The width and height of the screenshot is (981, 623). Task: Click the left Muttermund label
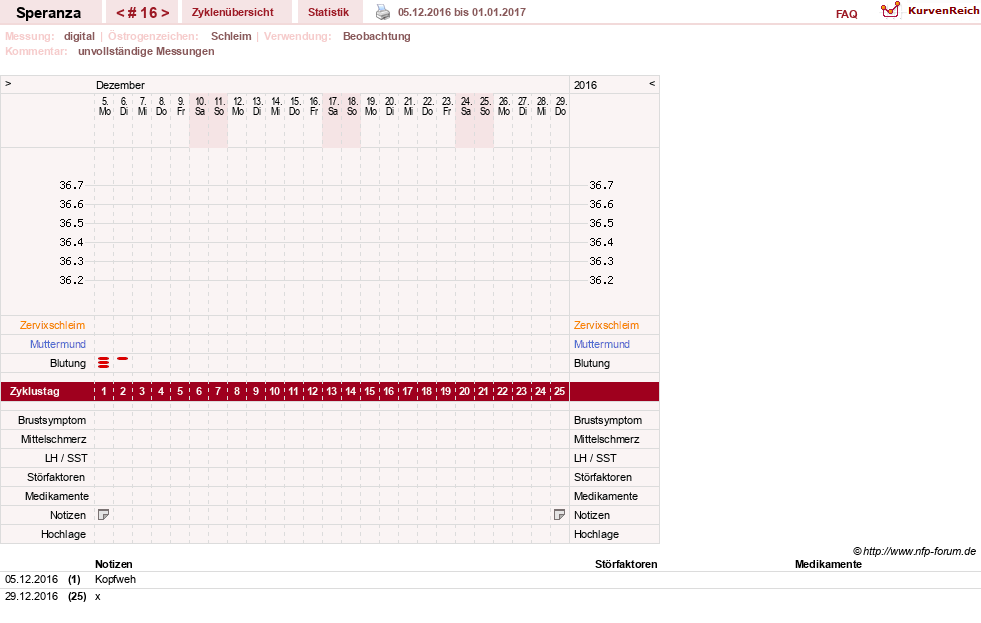point(58,344)
